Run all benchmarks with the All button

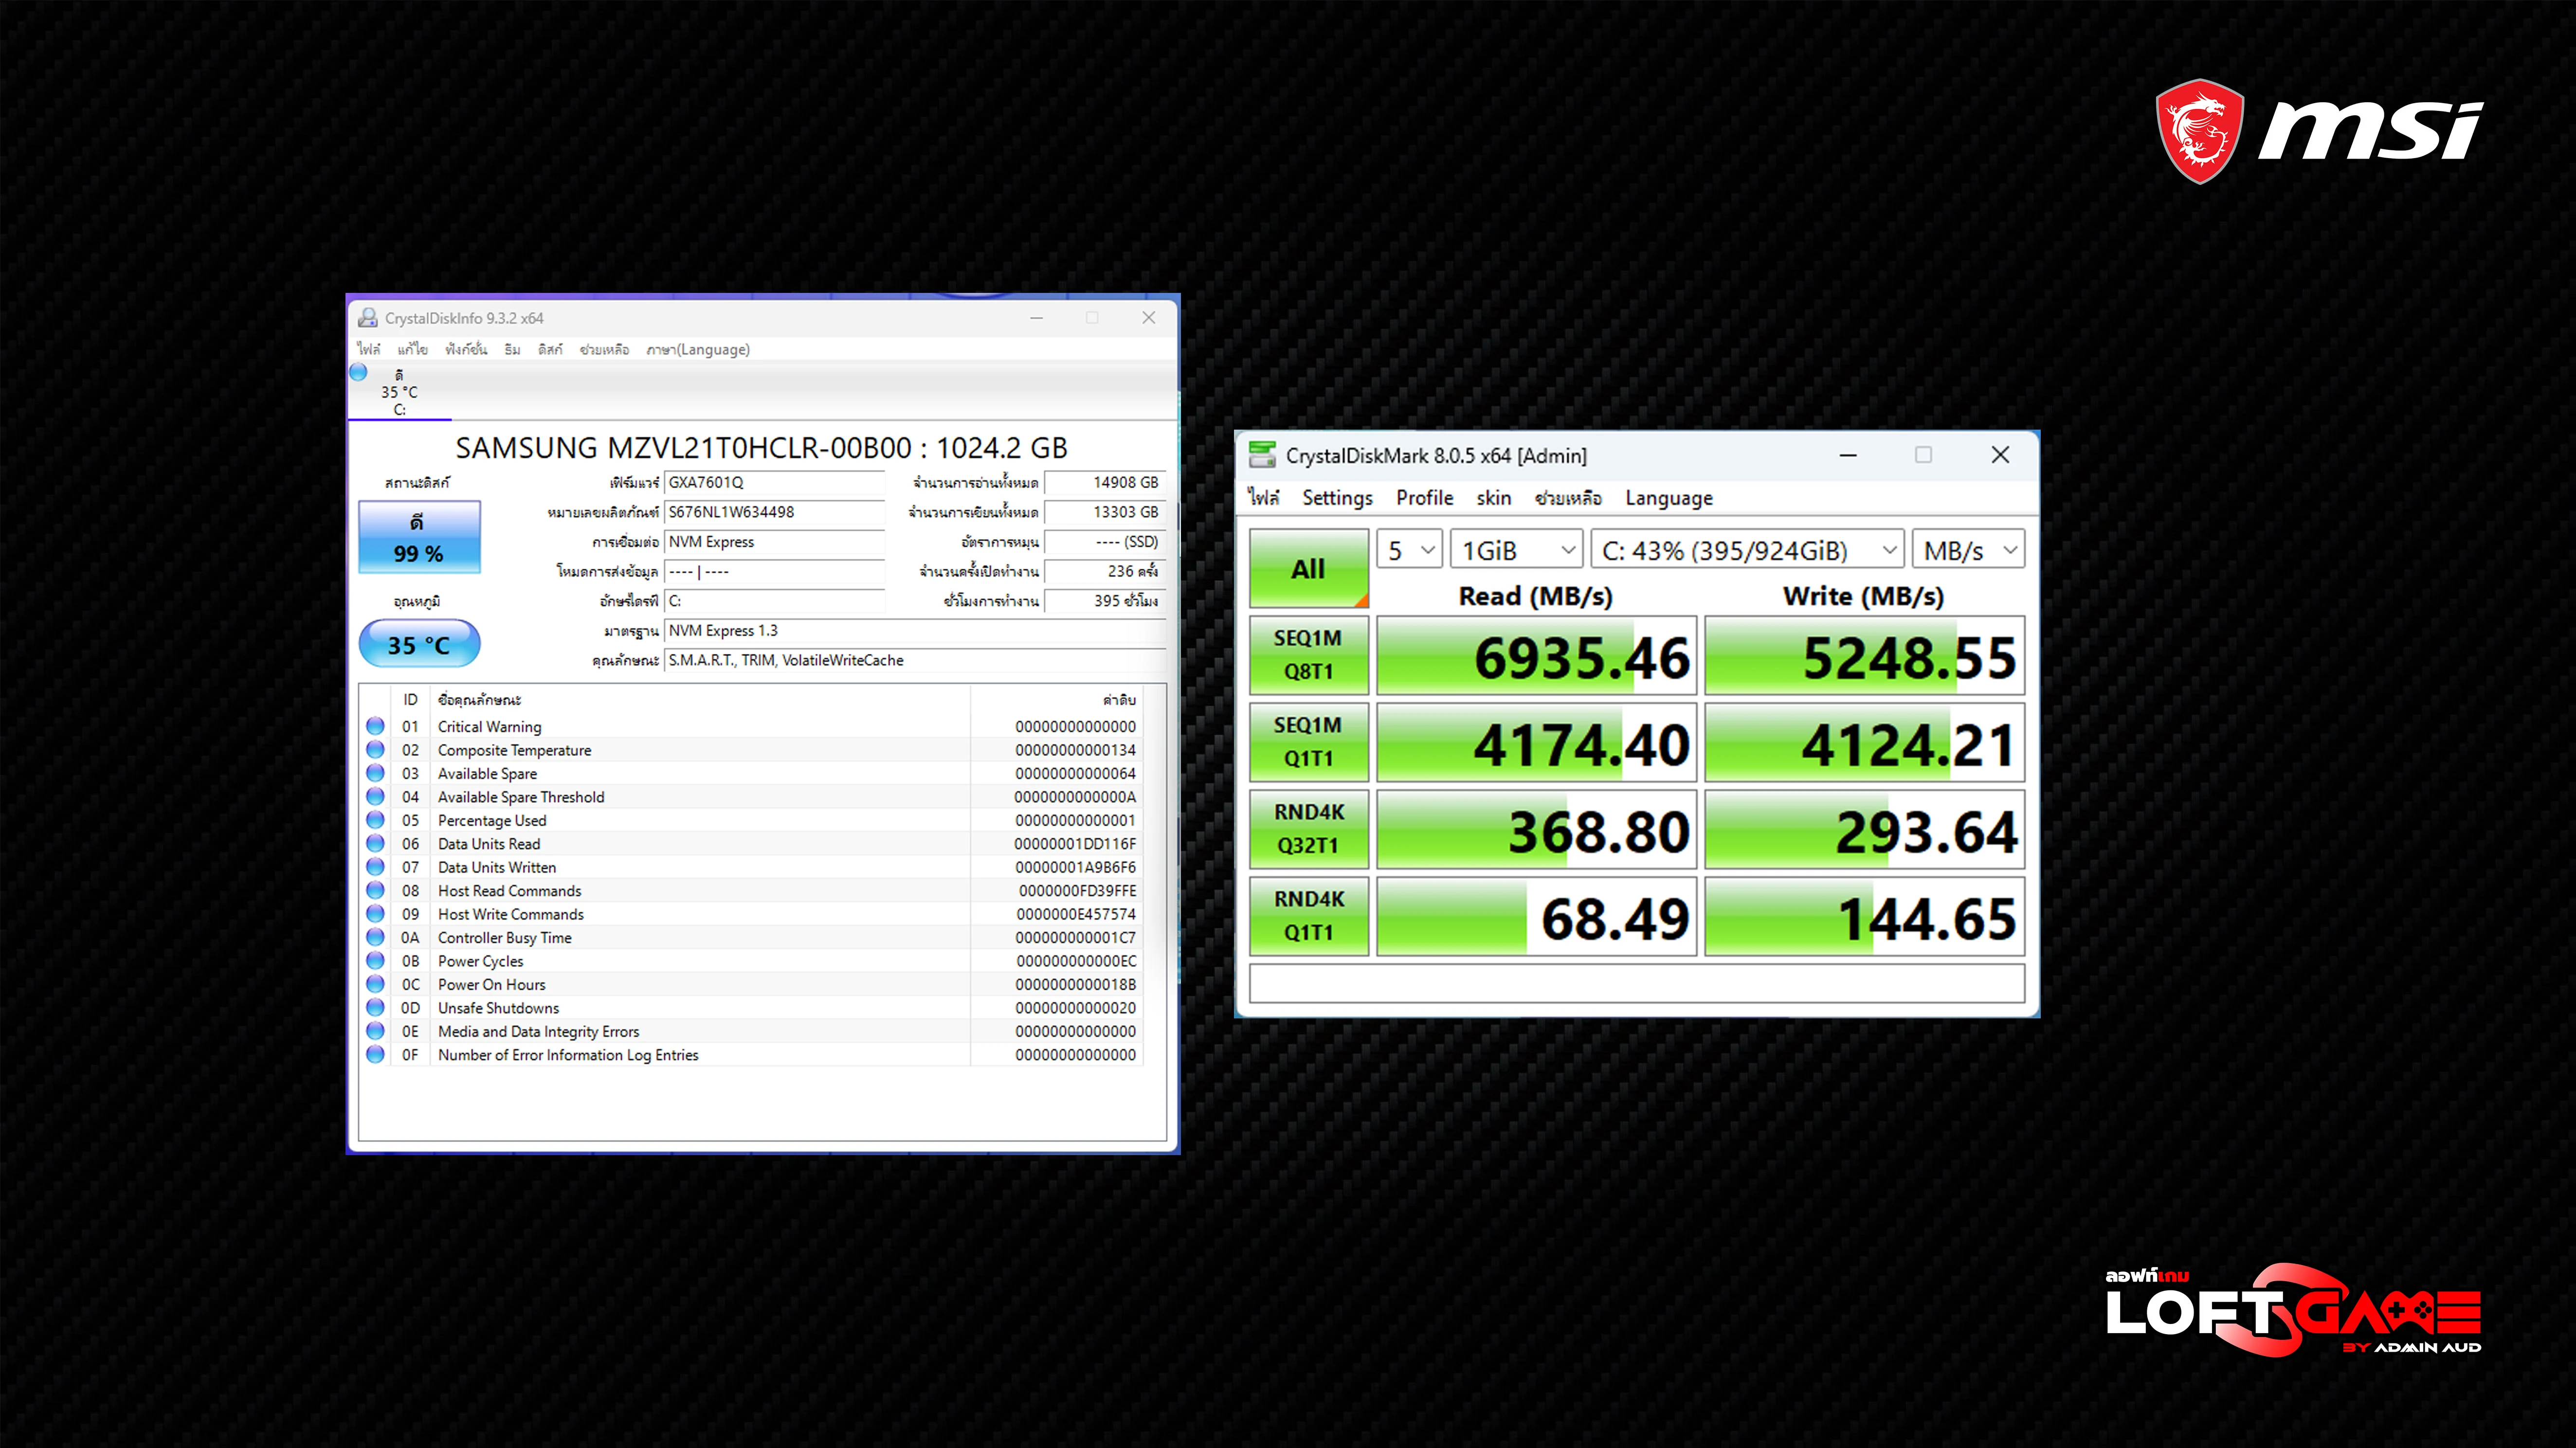[x=1308, y=568]
